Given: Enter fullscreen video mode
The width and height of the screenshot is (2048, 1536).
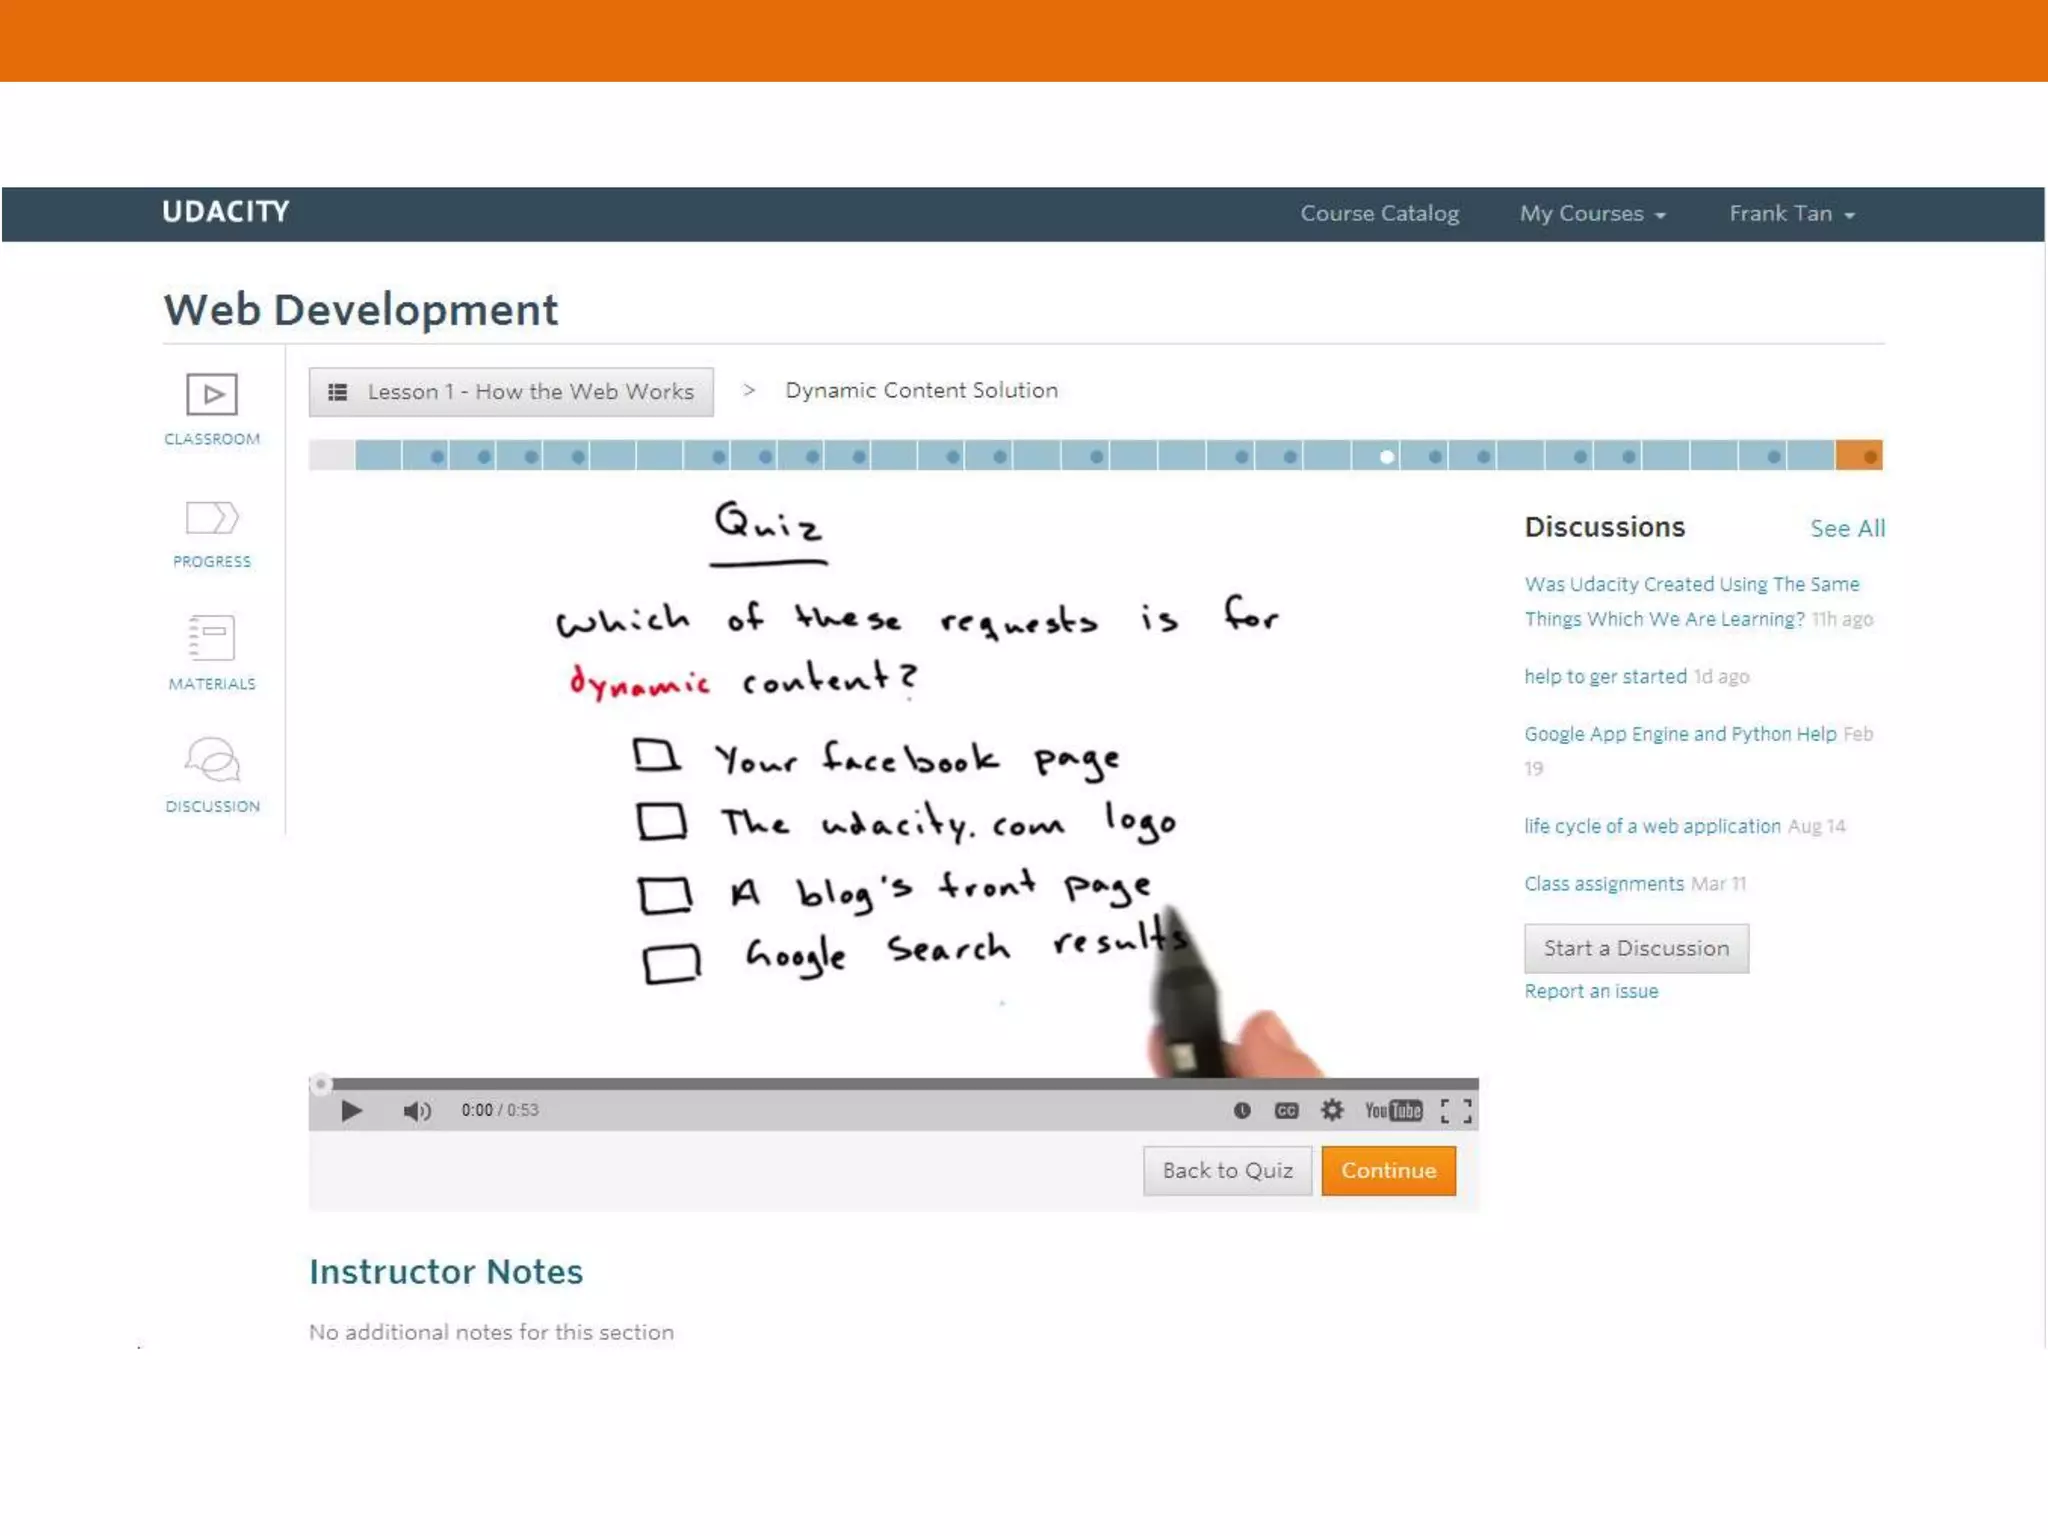Looking at the screenshot, I should [x=1456, y=1110].
